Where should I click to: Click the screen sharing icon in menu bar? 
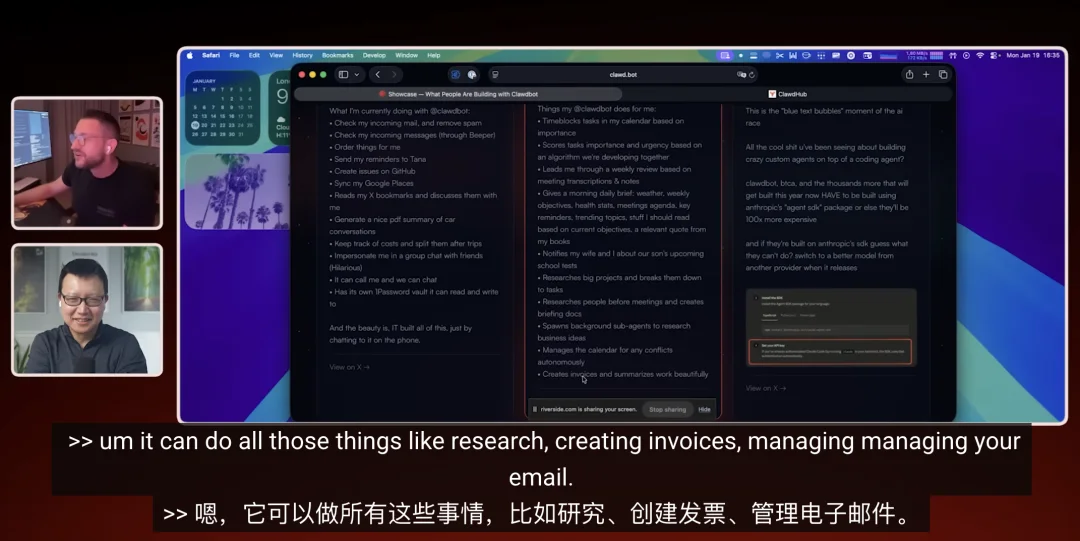[725, 55]
